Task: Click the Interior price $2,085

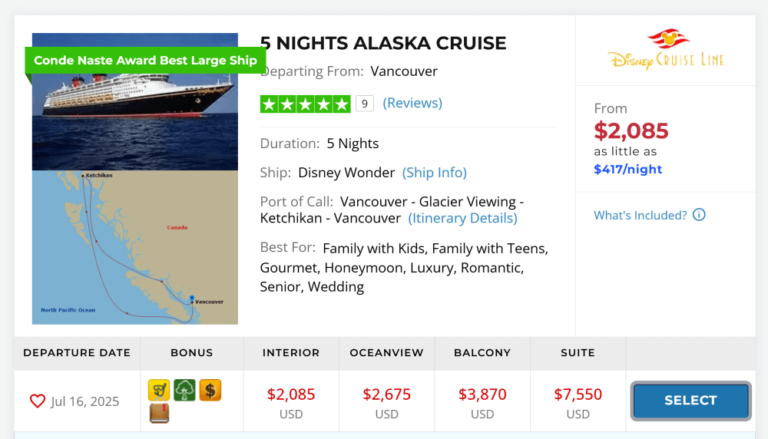Action: (291, 394)
